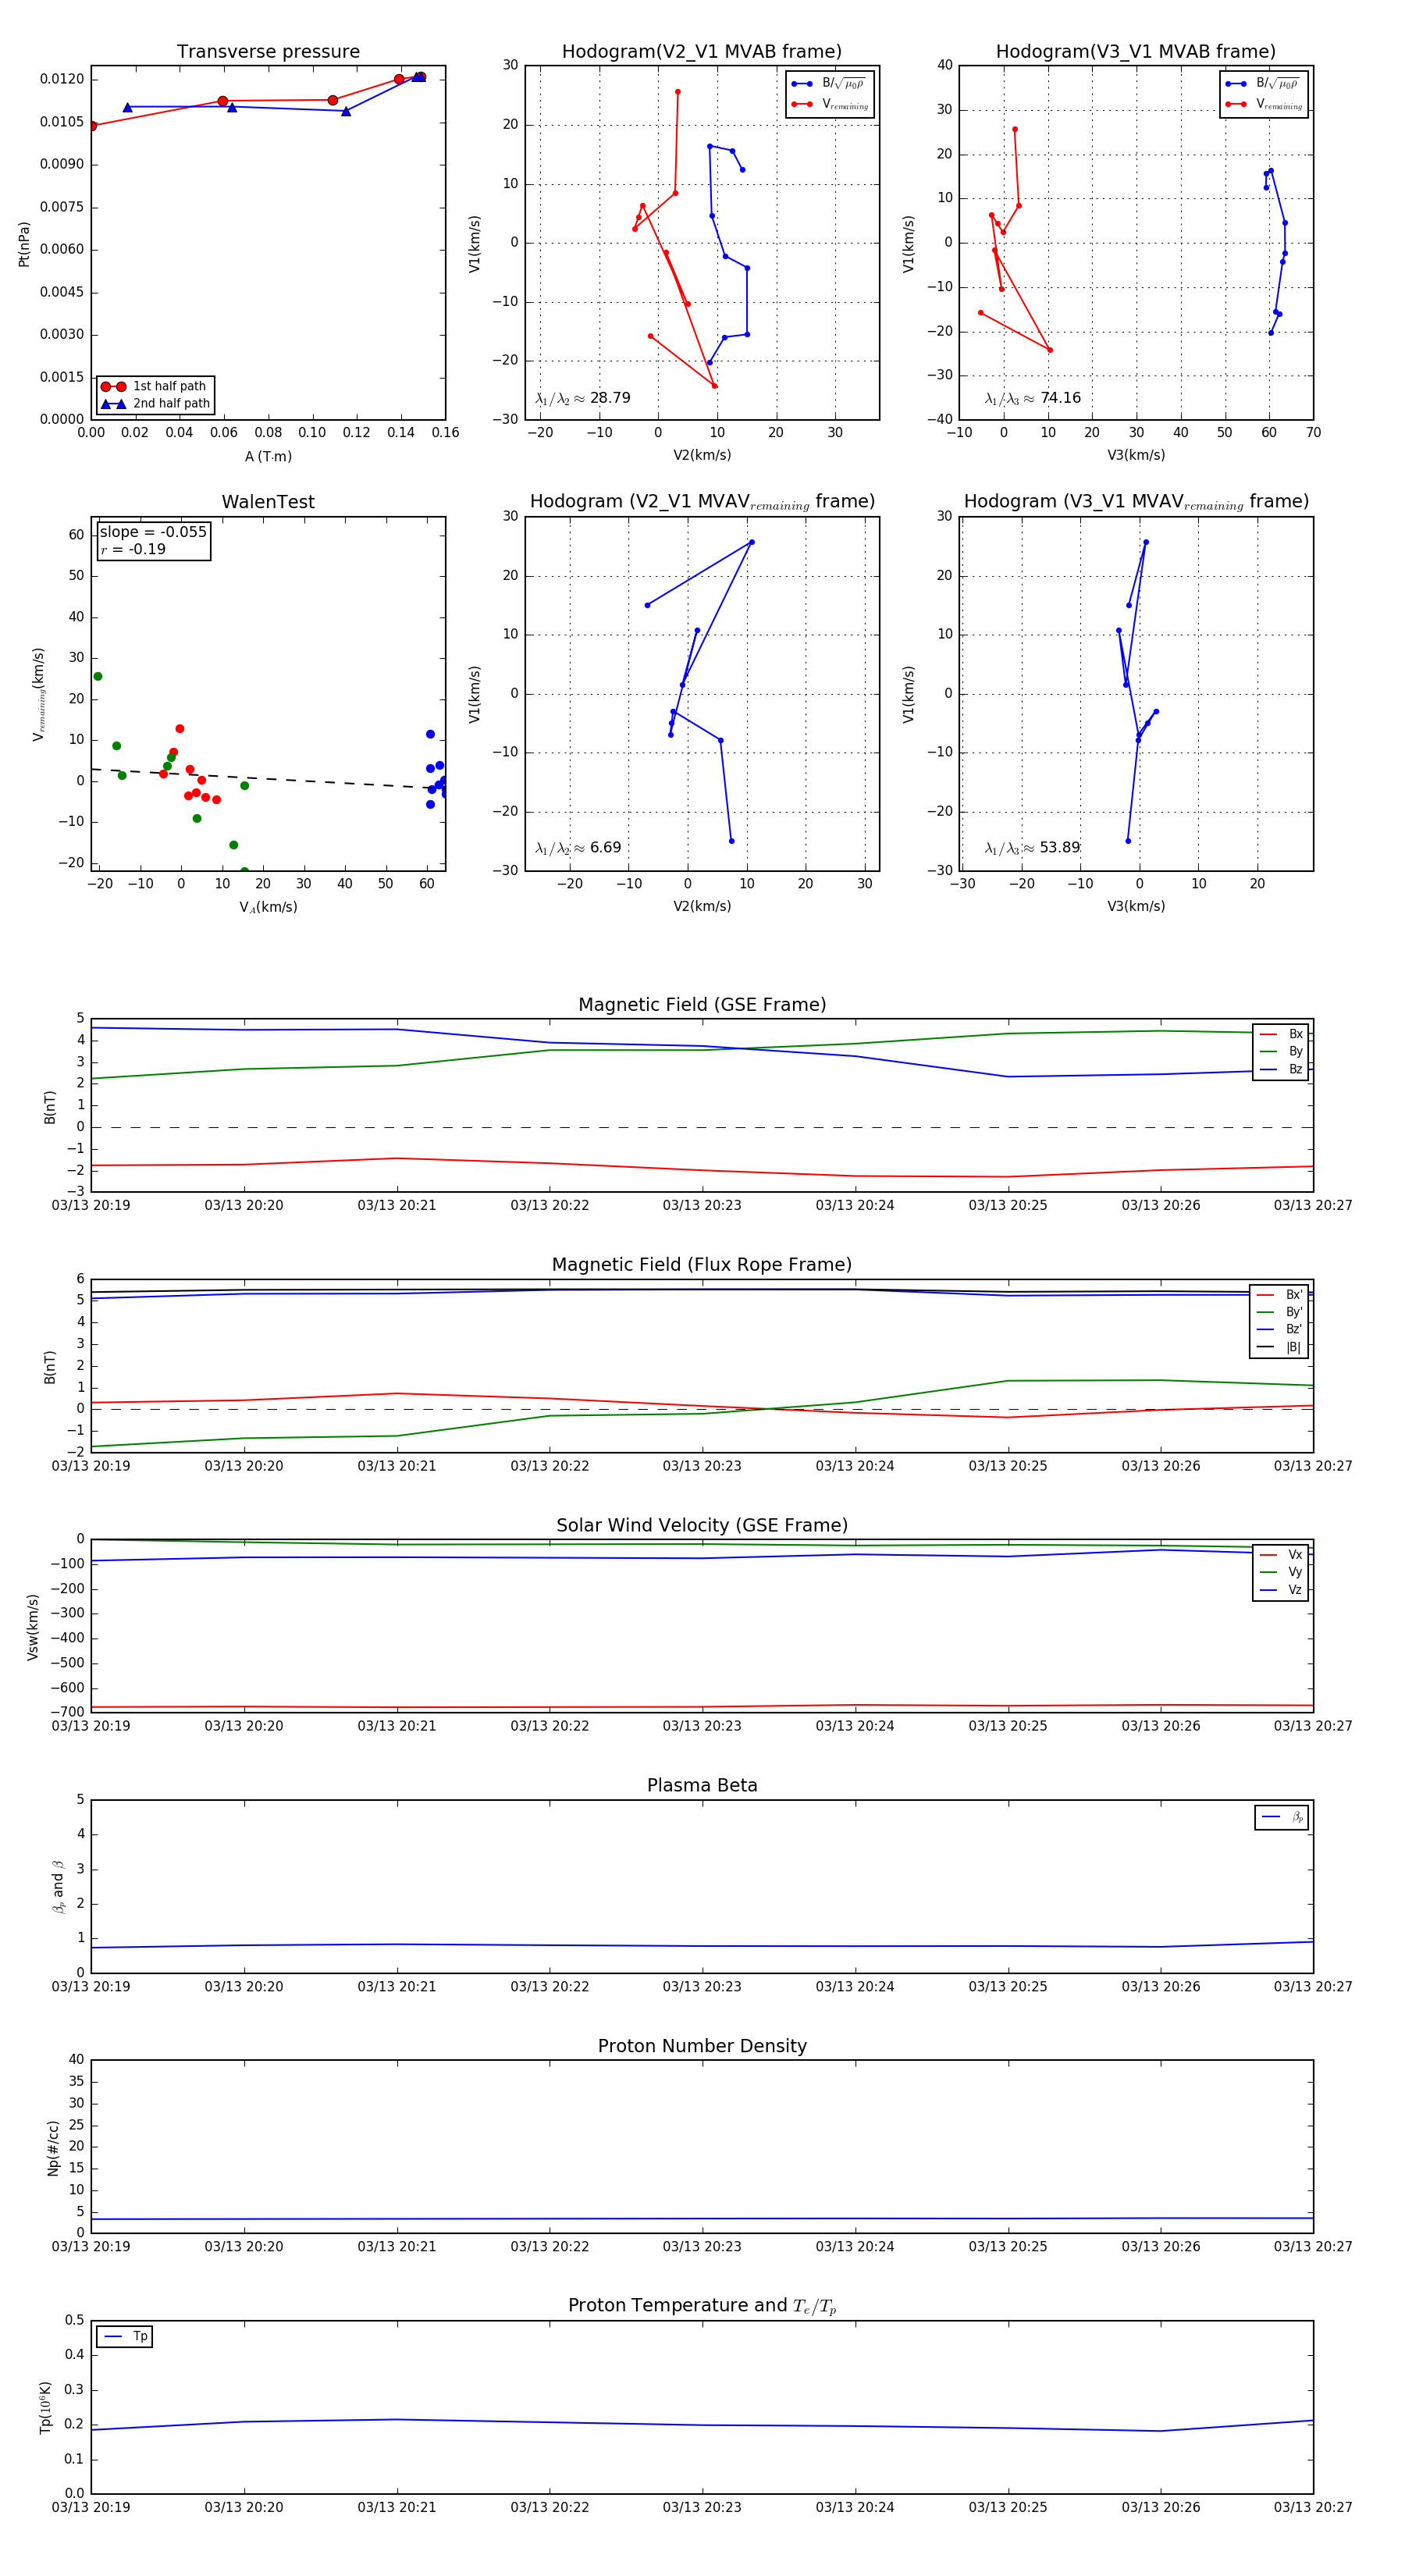
Task: Click the 'WalenTest' plot title
Action: 268,502
